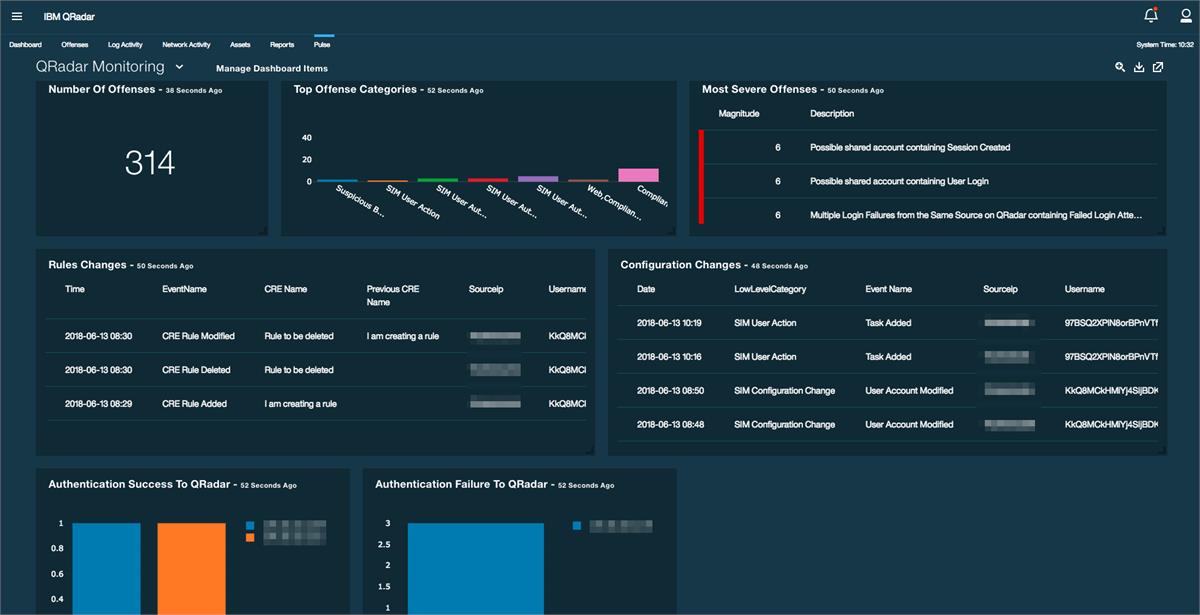Open dashboard in new window icon
Screen dimensions: 1200x615
(x=1160, y=67)
